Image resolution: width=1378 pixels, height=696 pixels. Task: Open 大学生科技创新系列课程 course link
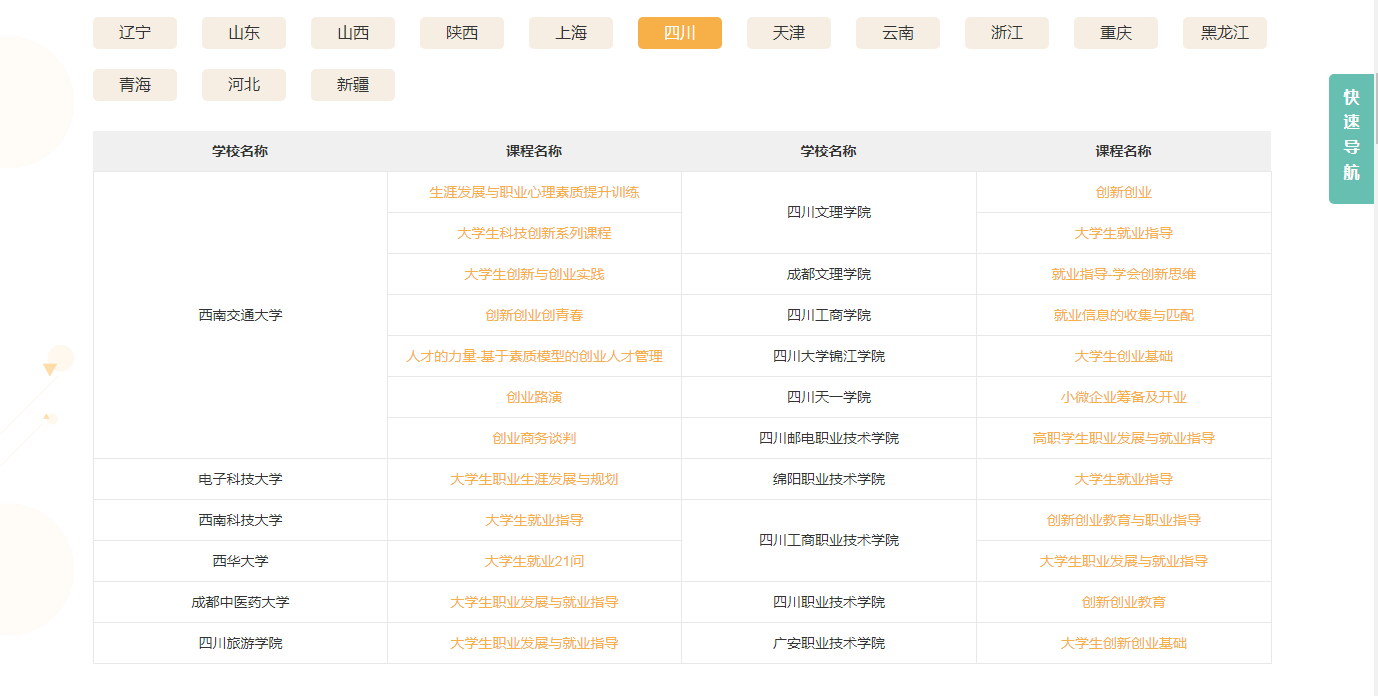pyautogui.click(x=534, y=233)
